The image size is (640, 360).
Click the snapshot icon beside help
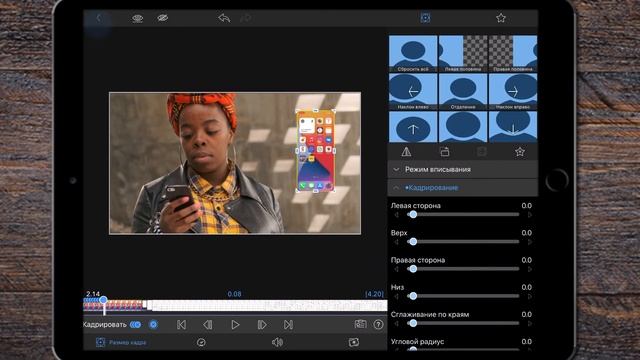tap(360, 324)
